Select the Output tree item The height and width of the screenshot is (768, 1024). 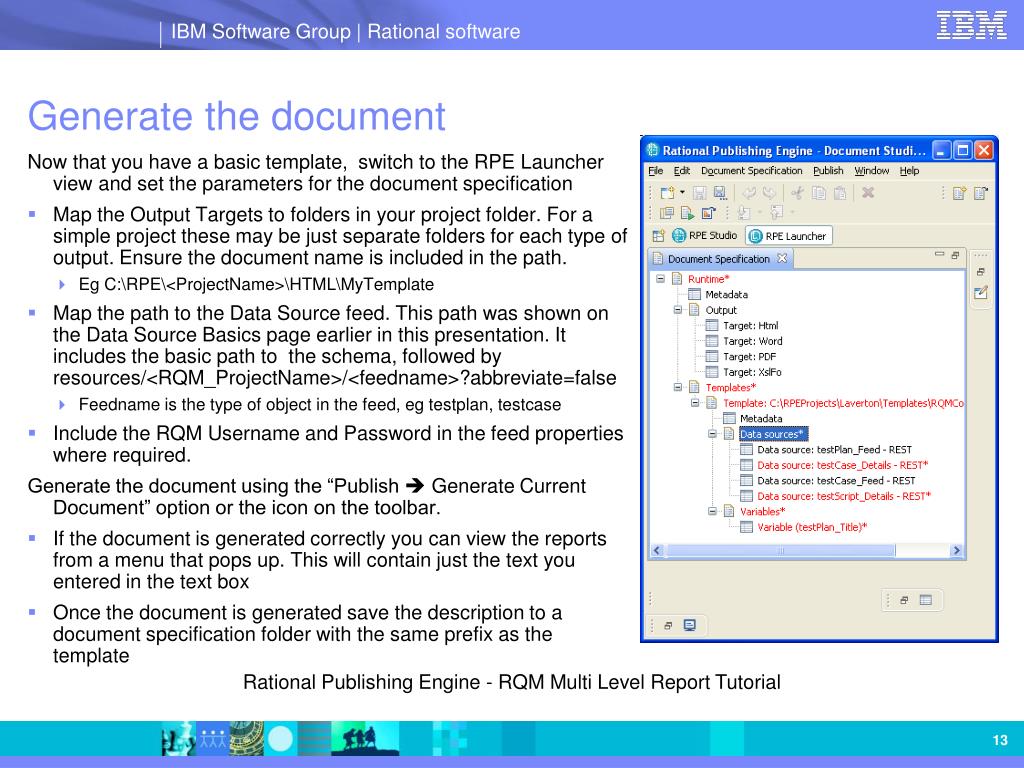(721, 310)
